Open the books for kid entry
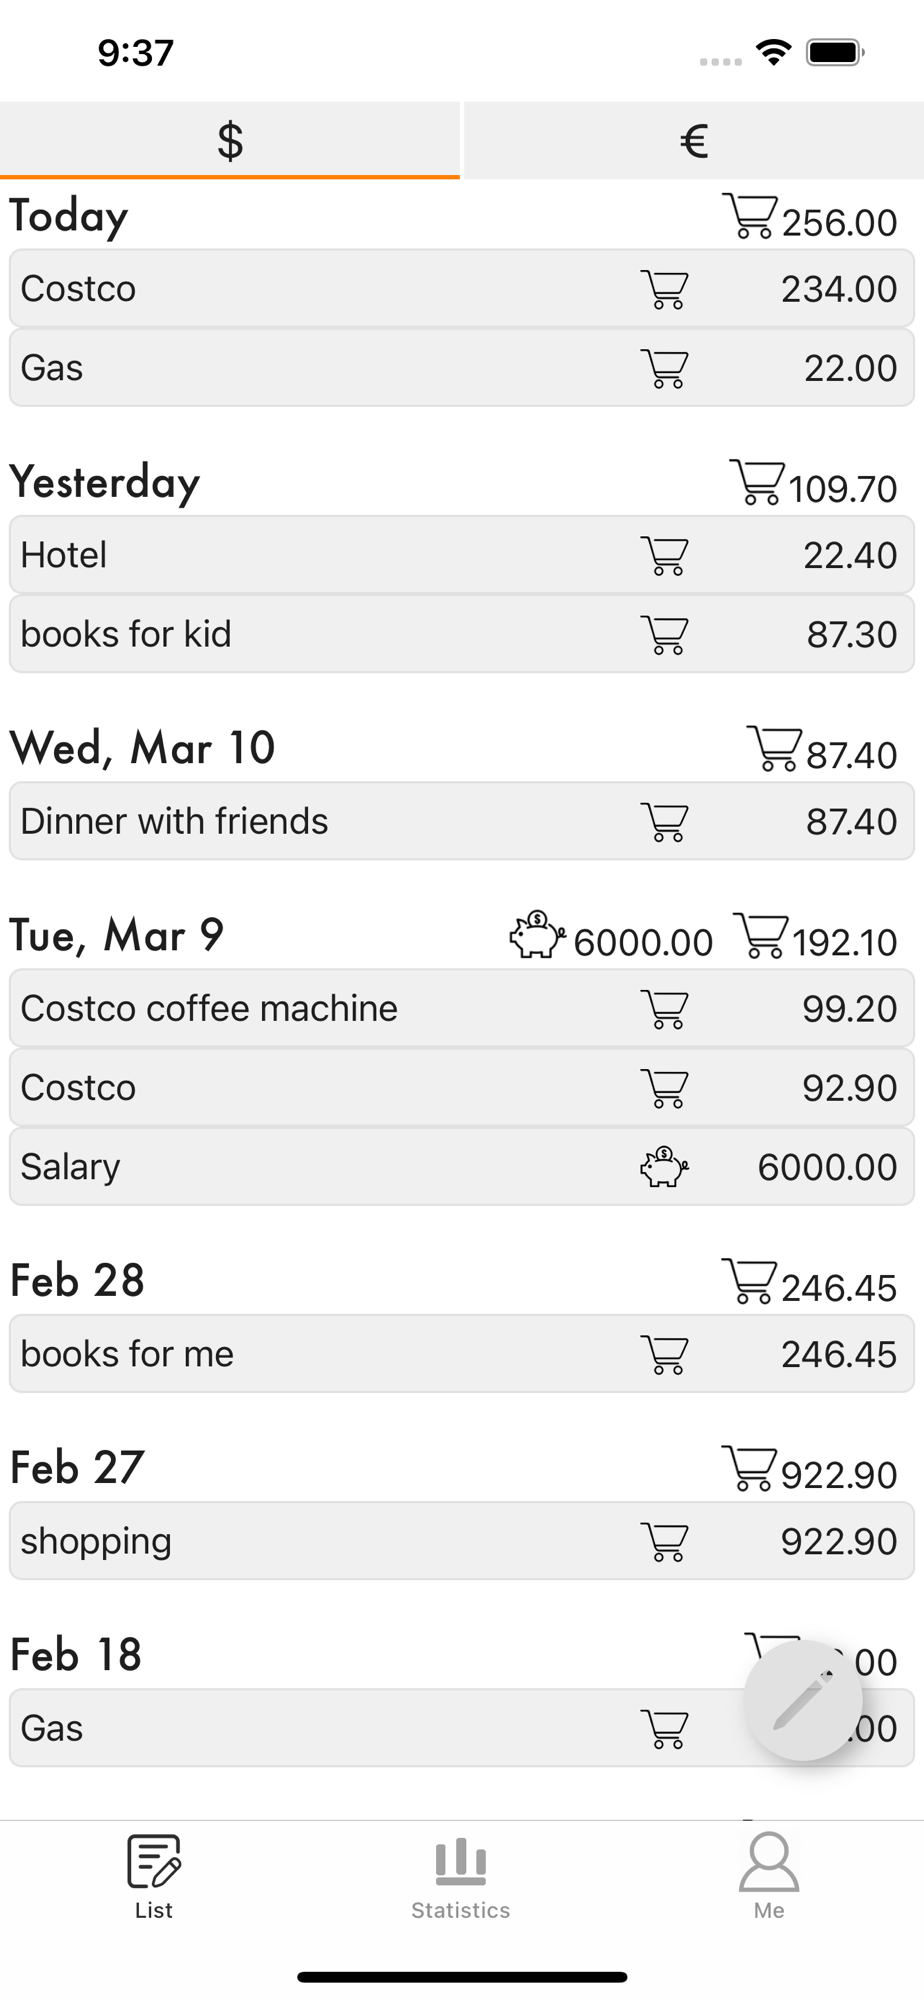 pos(462,634)
